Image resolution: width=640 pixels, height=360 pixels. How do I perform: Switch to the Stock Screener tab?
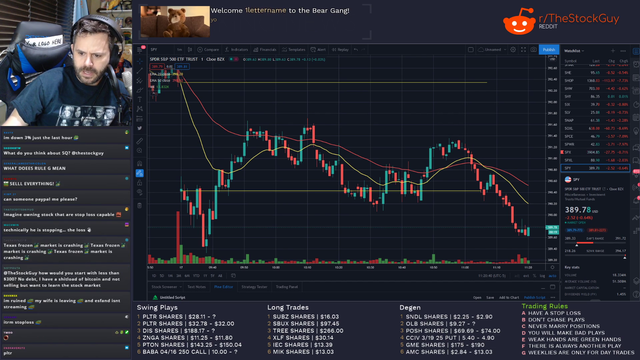click(x=164, y=287)
